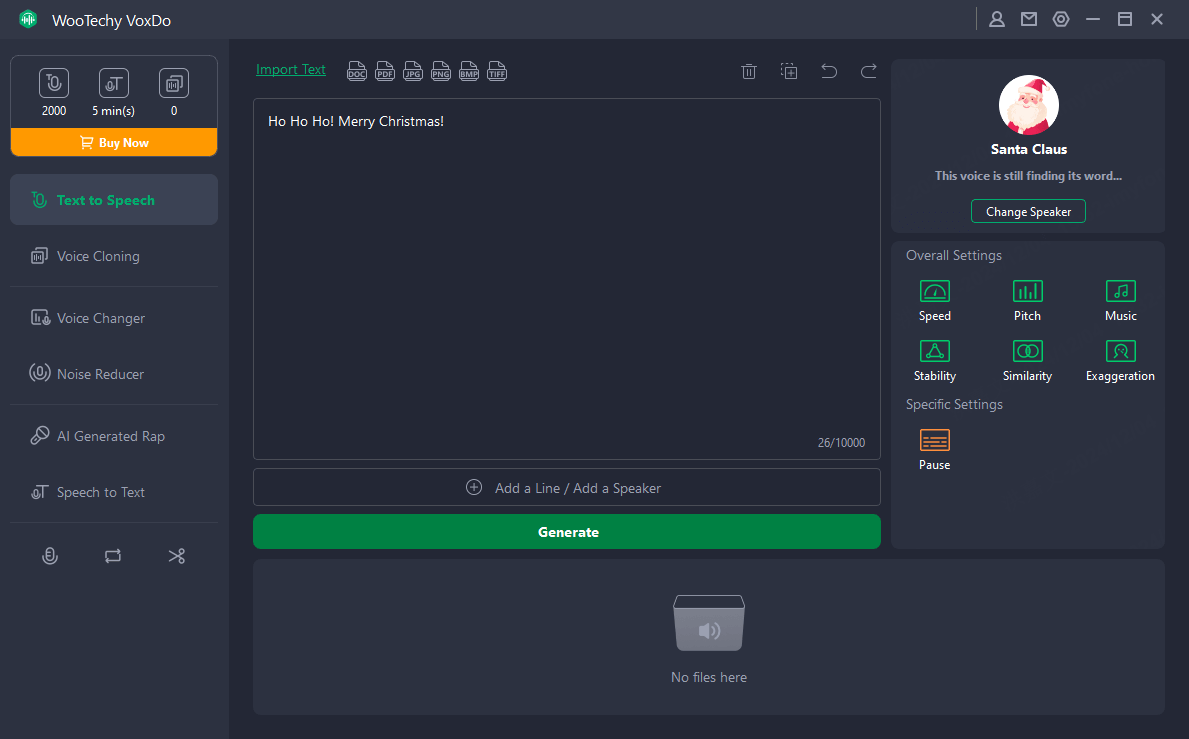Open the Voice Changer section

pos(100,318)
